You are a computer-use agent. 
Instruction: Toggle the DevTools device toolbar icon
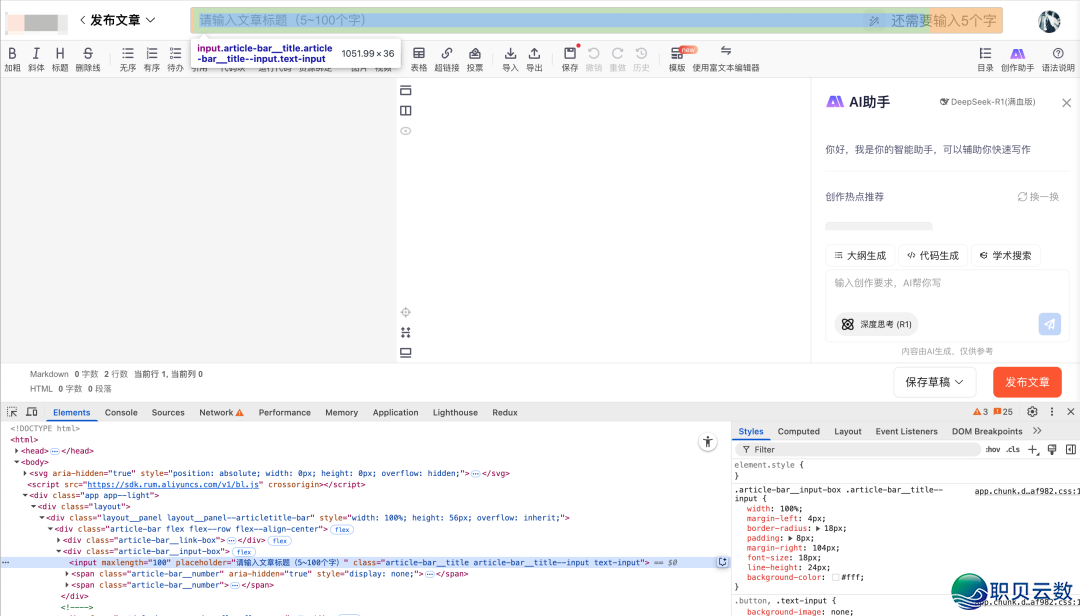coord(32,412)
